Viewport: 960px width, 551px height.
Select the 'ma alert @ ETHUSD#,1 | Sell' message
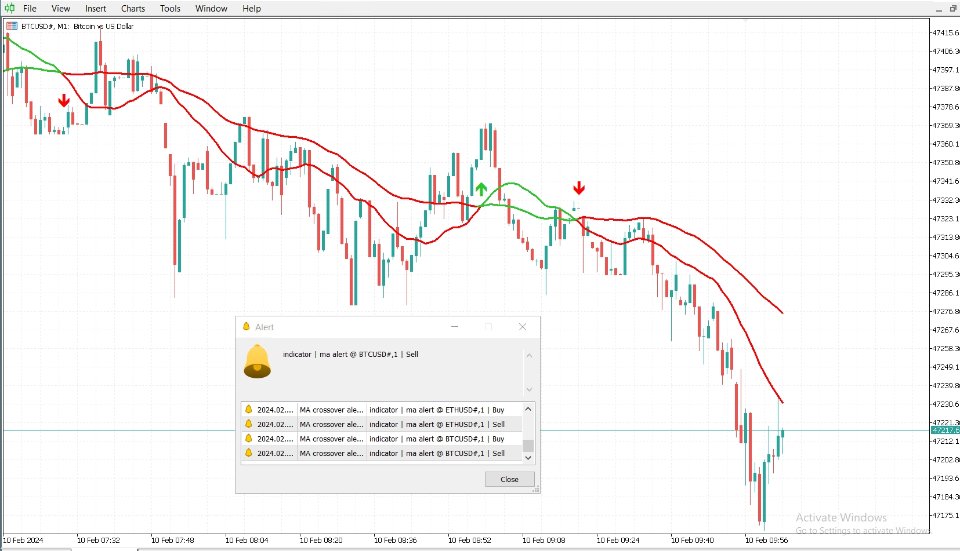tap(437, 424)
